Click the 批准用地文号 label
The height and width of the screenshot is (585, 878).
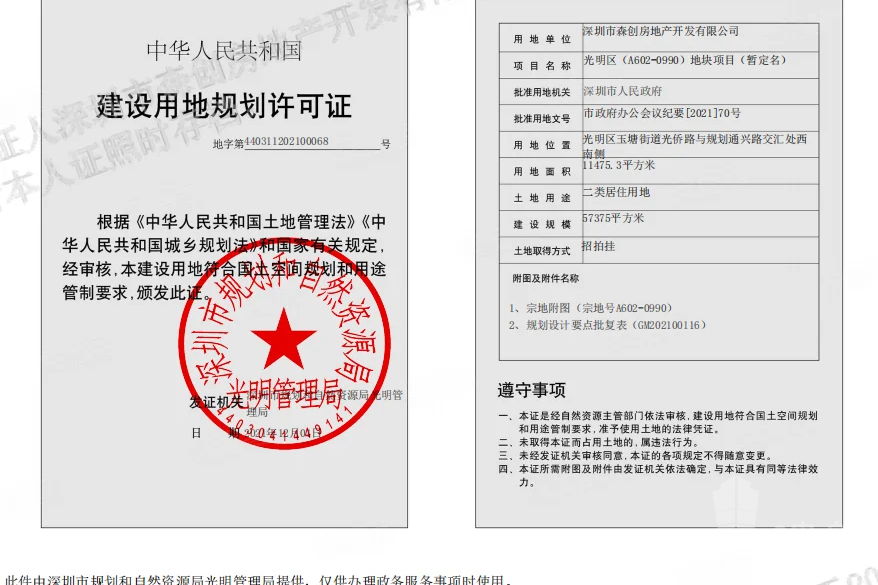coord(542,119)
